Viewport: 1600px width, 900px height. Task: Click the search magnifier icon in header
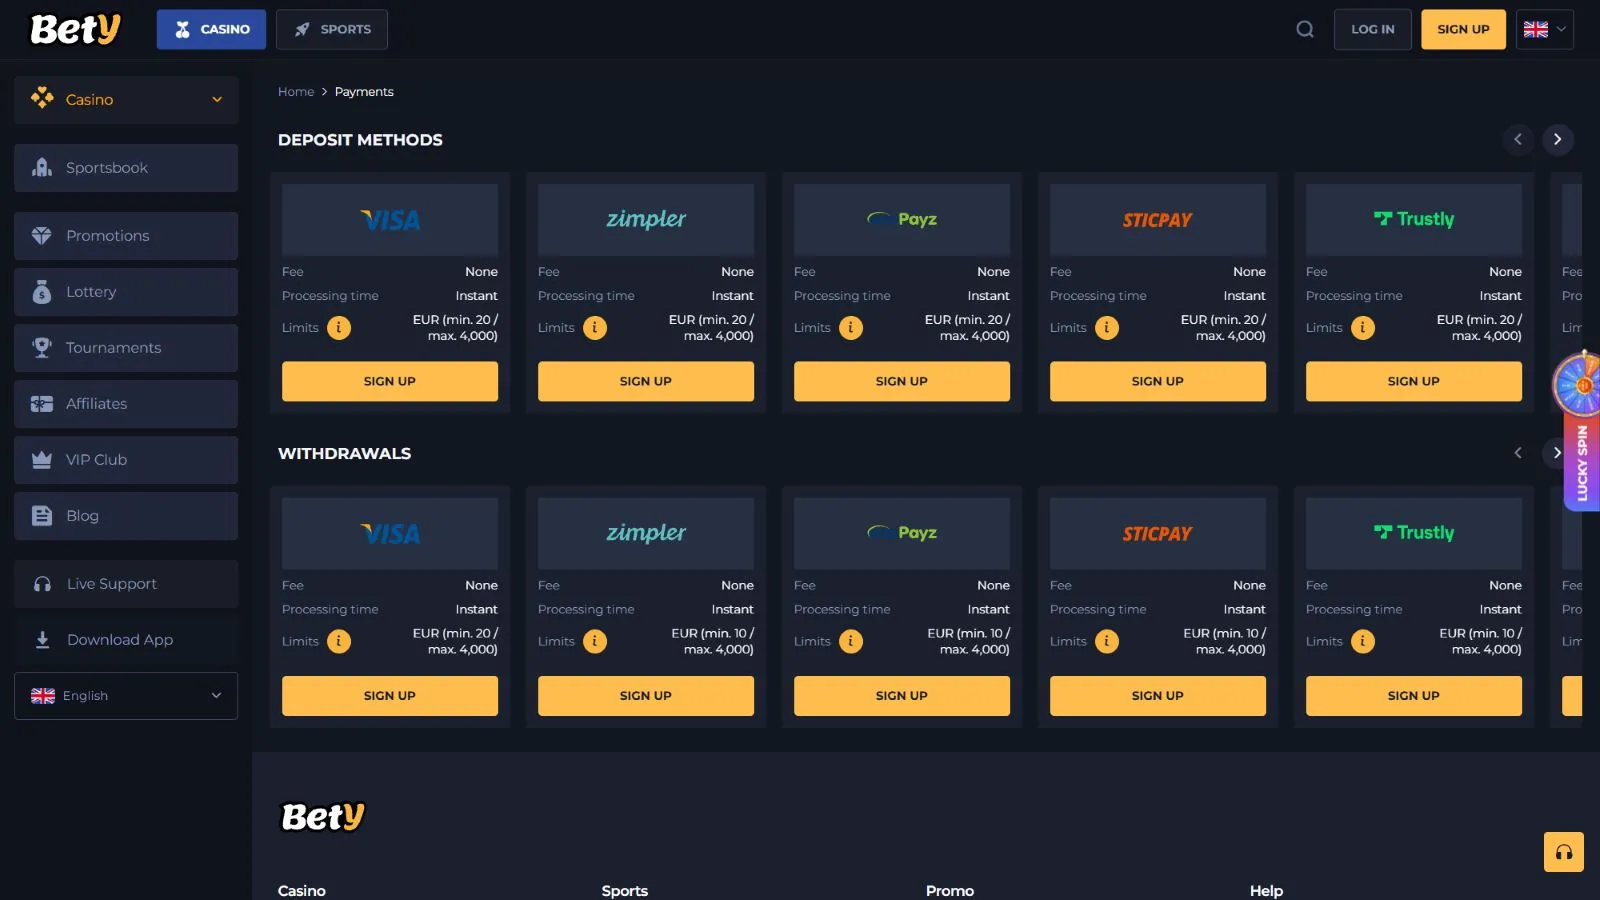1305,29
